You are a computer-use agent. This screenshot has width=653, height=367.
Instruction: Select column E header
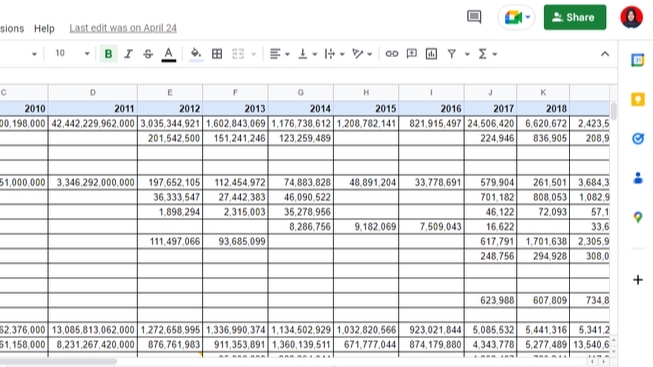tap(170, 92)
